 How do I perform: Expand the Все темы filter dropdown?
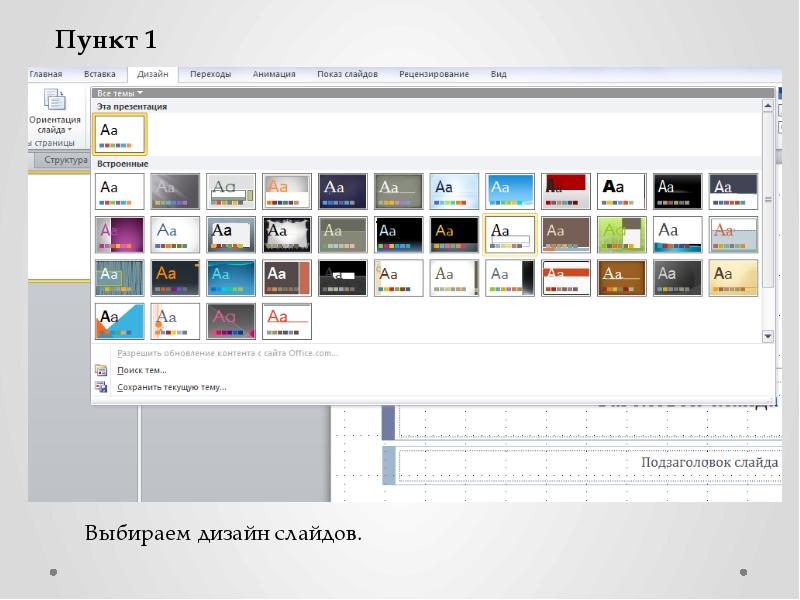[120, 93]
